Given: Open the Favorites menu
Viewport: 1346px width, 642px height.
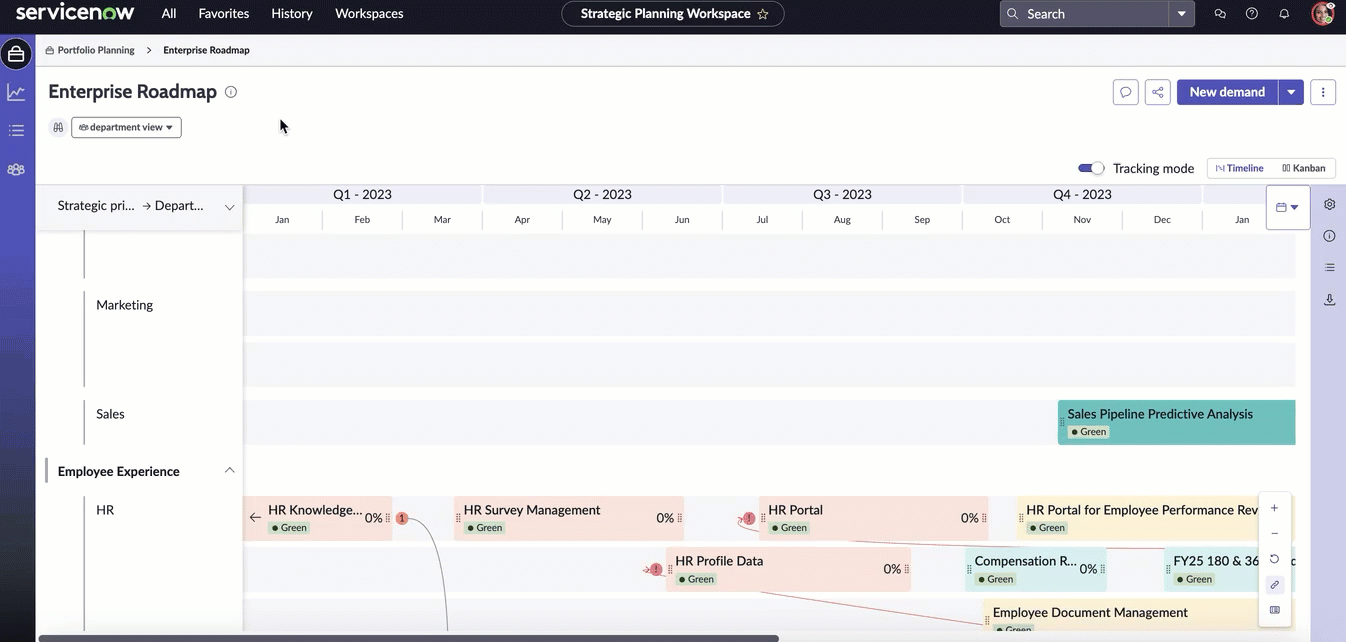Looking at the screenshot, I should (x=224, y=14).
